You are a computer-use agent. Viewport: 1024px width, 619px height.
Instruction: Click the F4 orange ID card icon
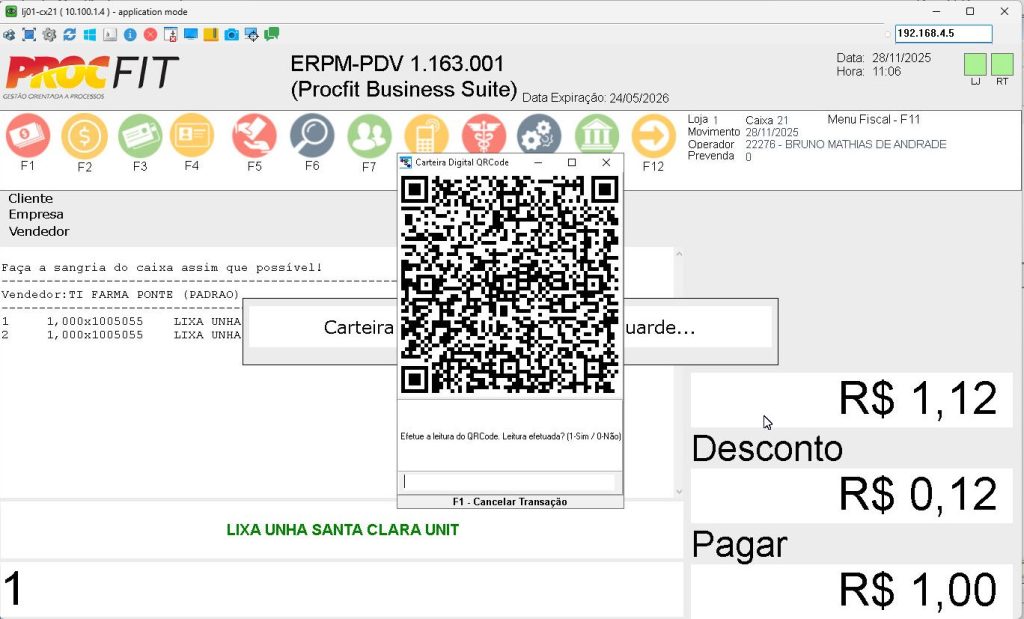click(x=192, y=134)
